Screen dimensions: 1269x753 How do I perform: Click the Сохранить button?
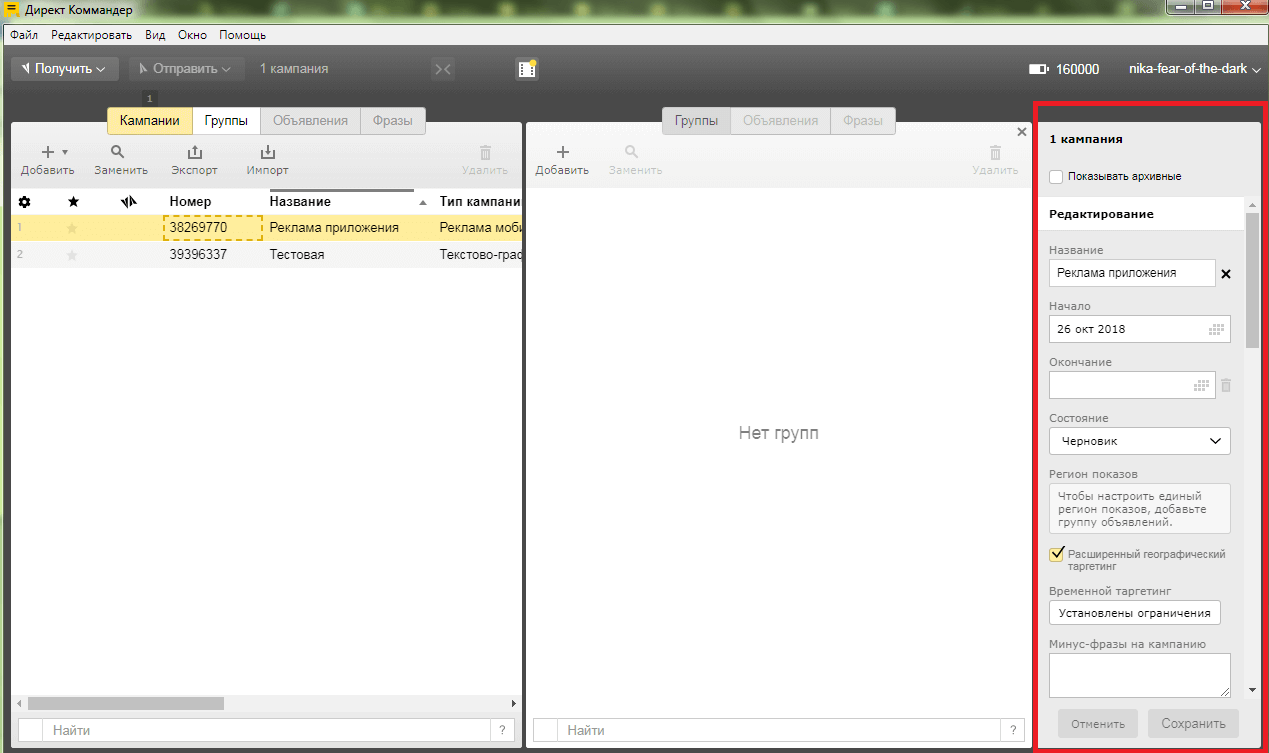point(1193,724)
